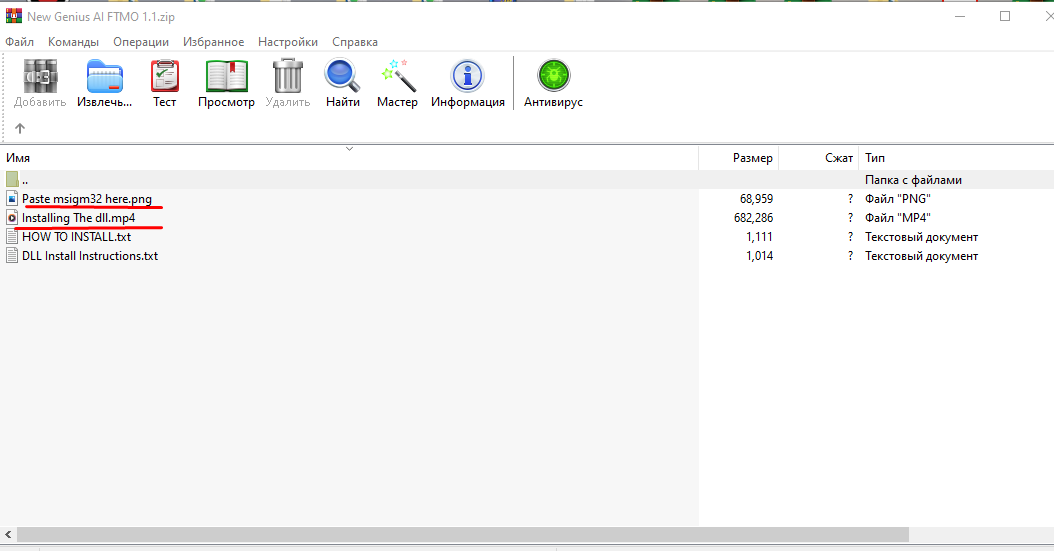Select HOW TO INSTALL.txt file

(77, 237)
